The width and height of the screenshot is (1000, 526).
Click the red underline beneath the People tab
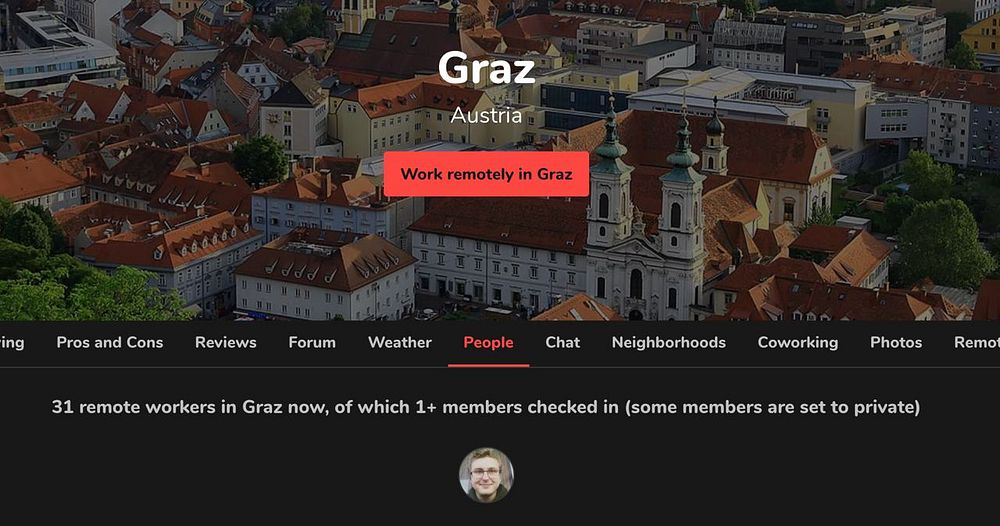489,365
